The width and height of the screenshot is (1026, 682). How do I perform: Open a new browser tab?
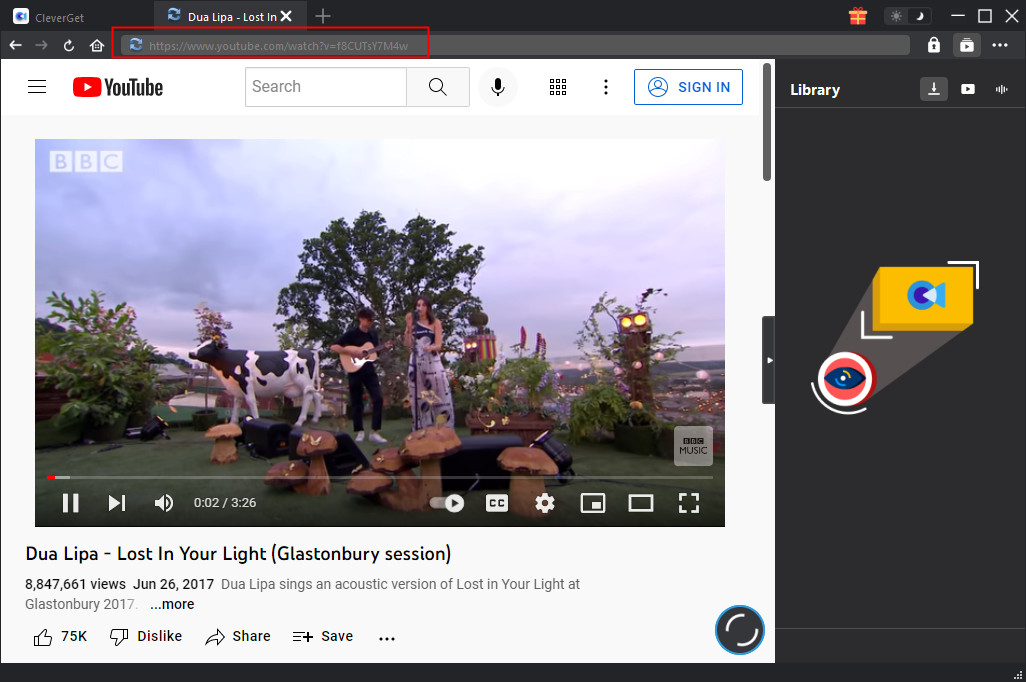323,16
